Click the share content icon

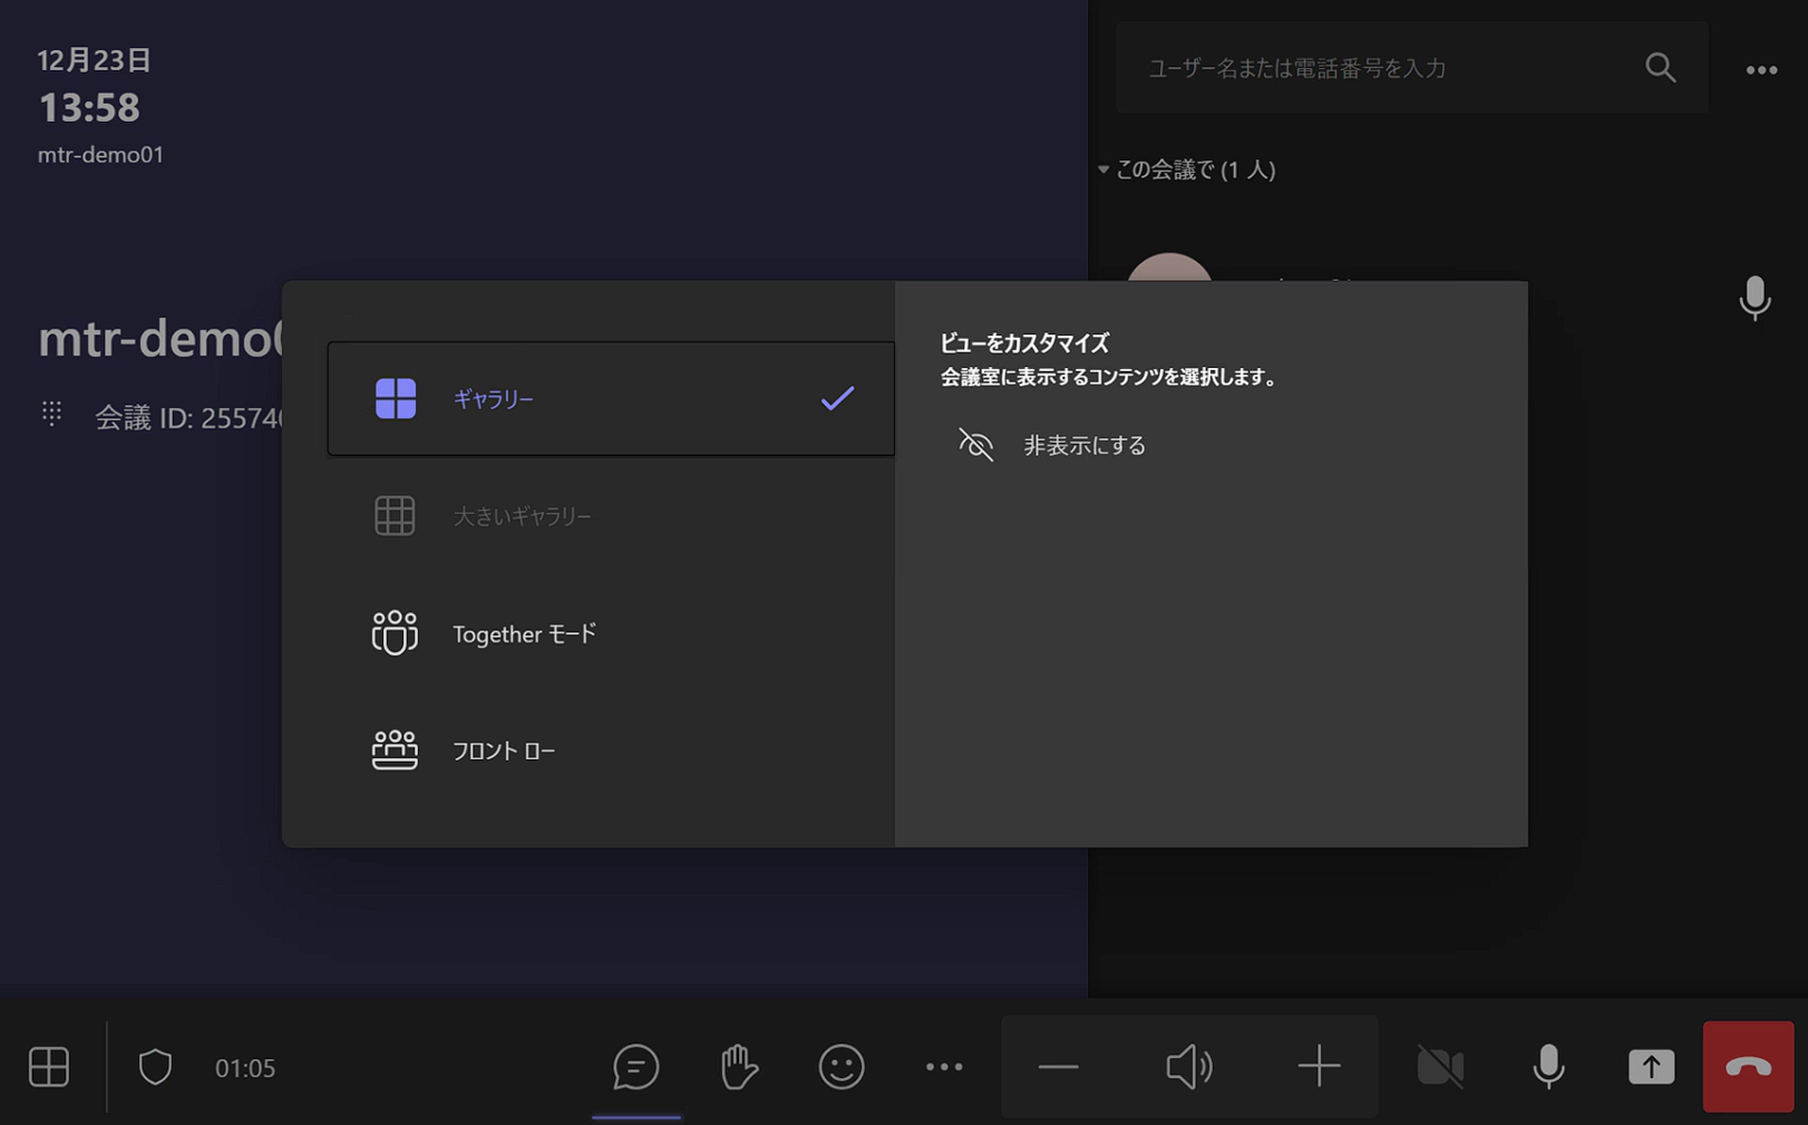pos(1651,1066)
